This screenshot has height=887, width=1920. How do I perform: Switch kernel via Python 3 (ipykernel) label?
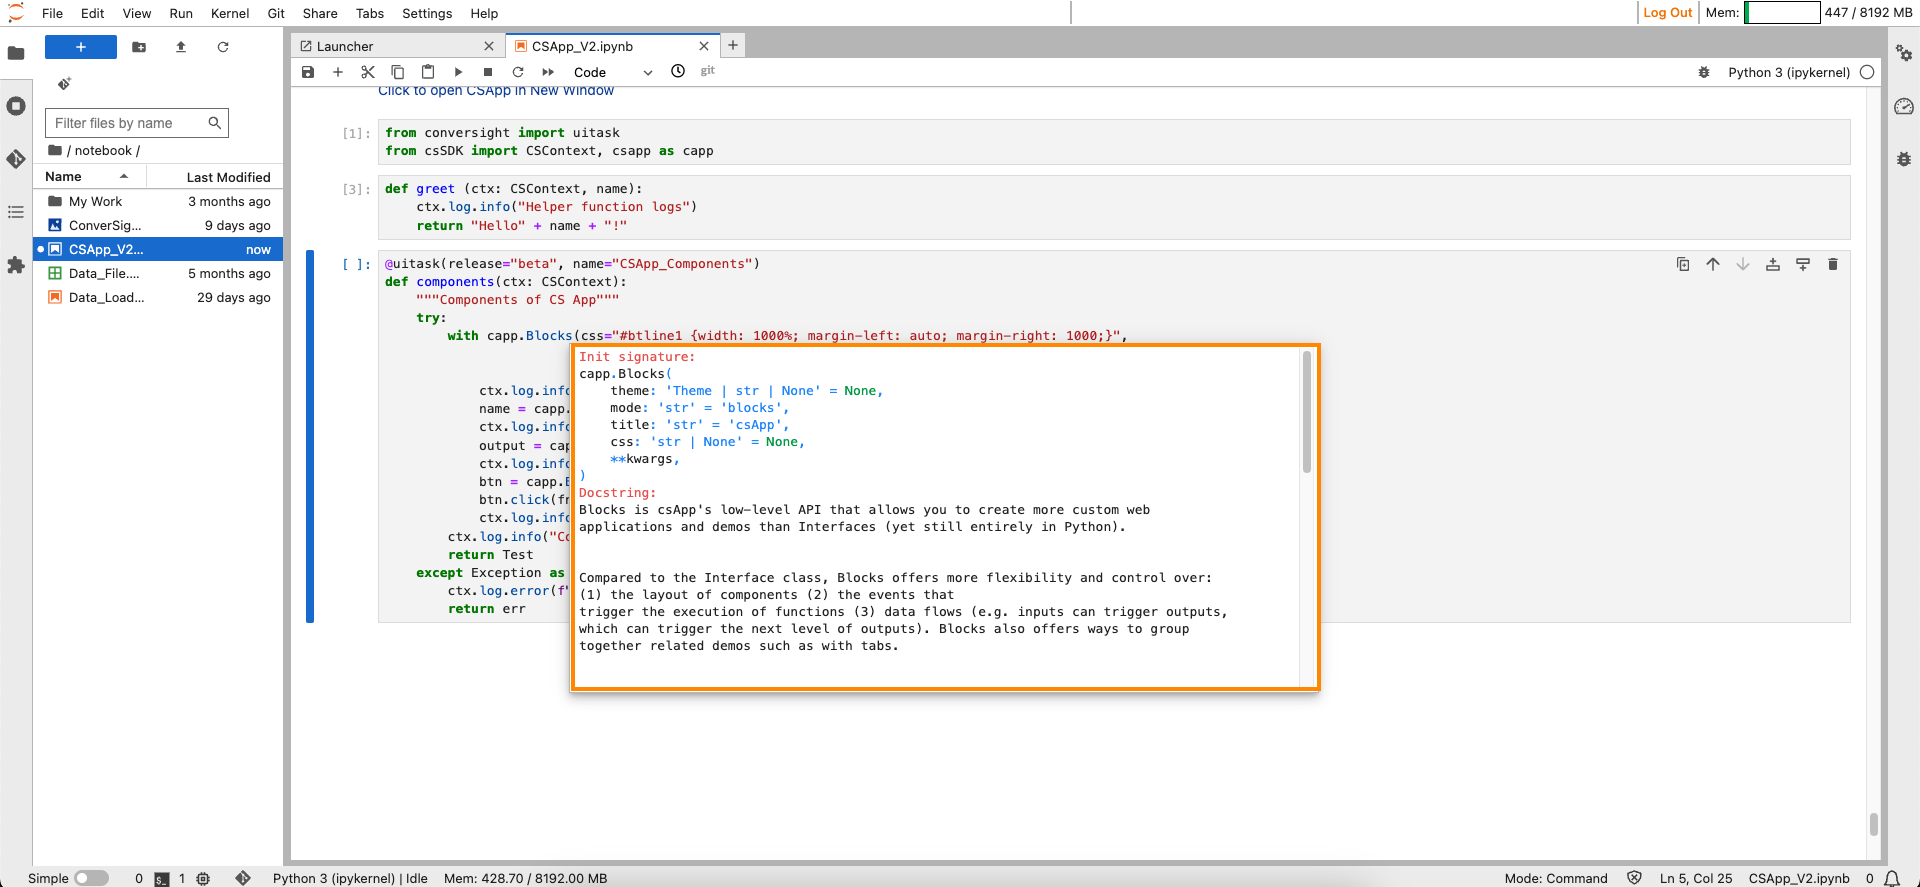pos(1789,72)
